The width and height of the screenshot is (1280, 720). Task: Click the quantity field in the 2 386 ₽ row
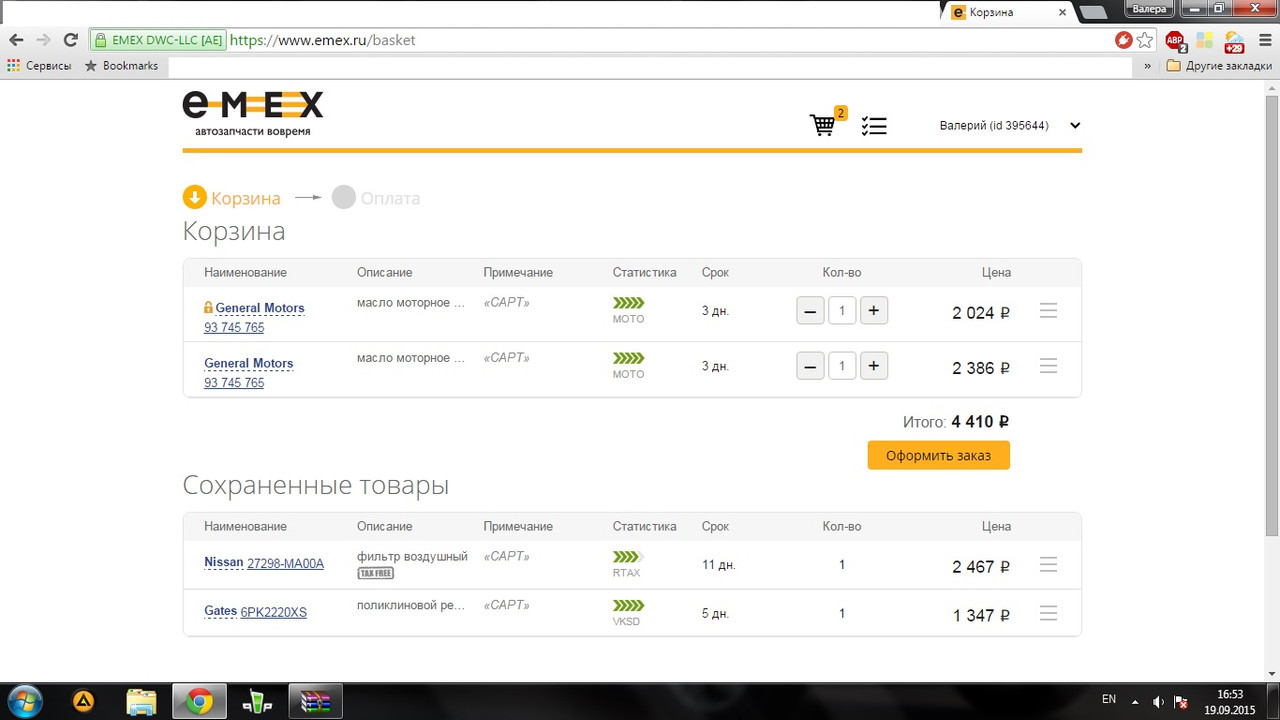(x=842, y=366)
